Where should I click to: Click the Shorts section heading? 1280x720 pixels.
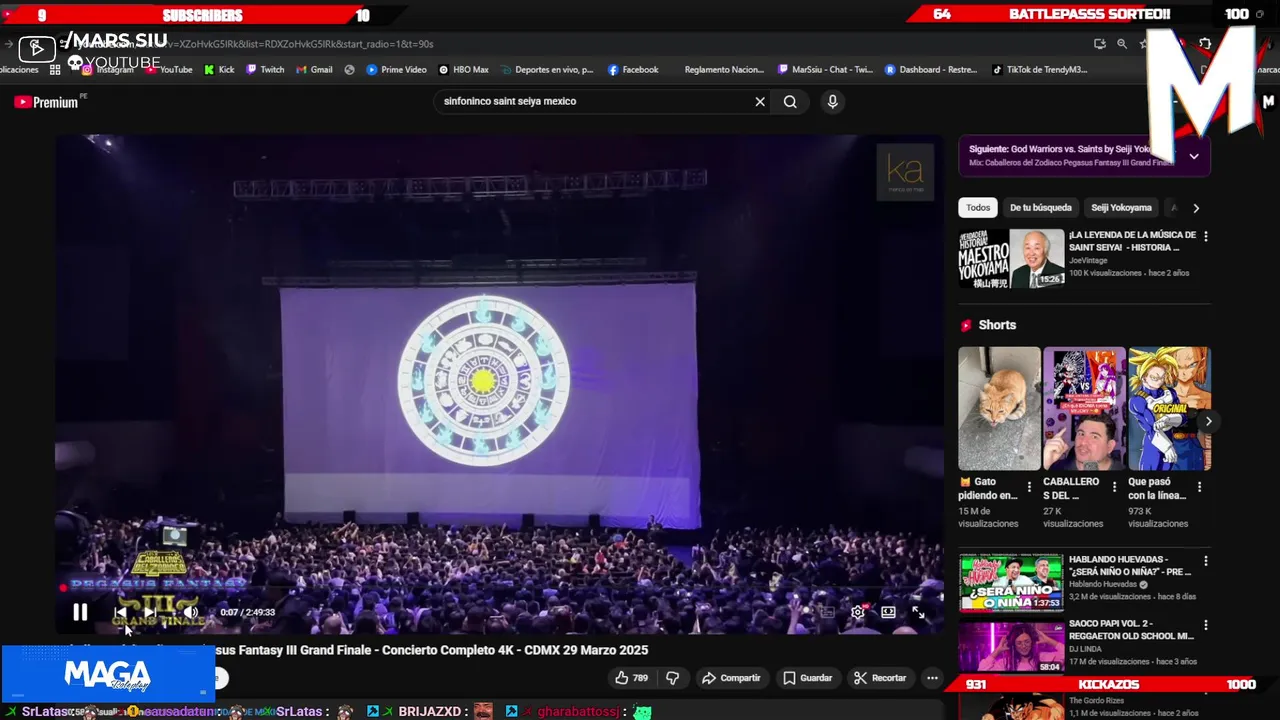point(997,325)
